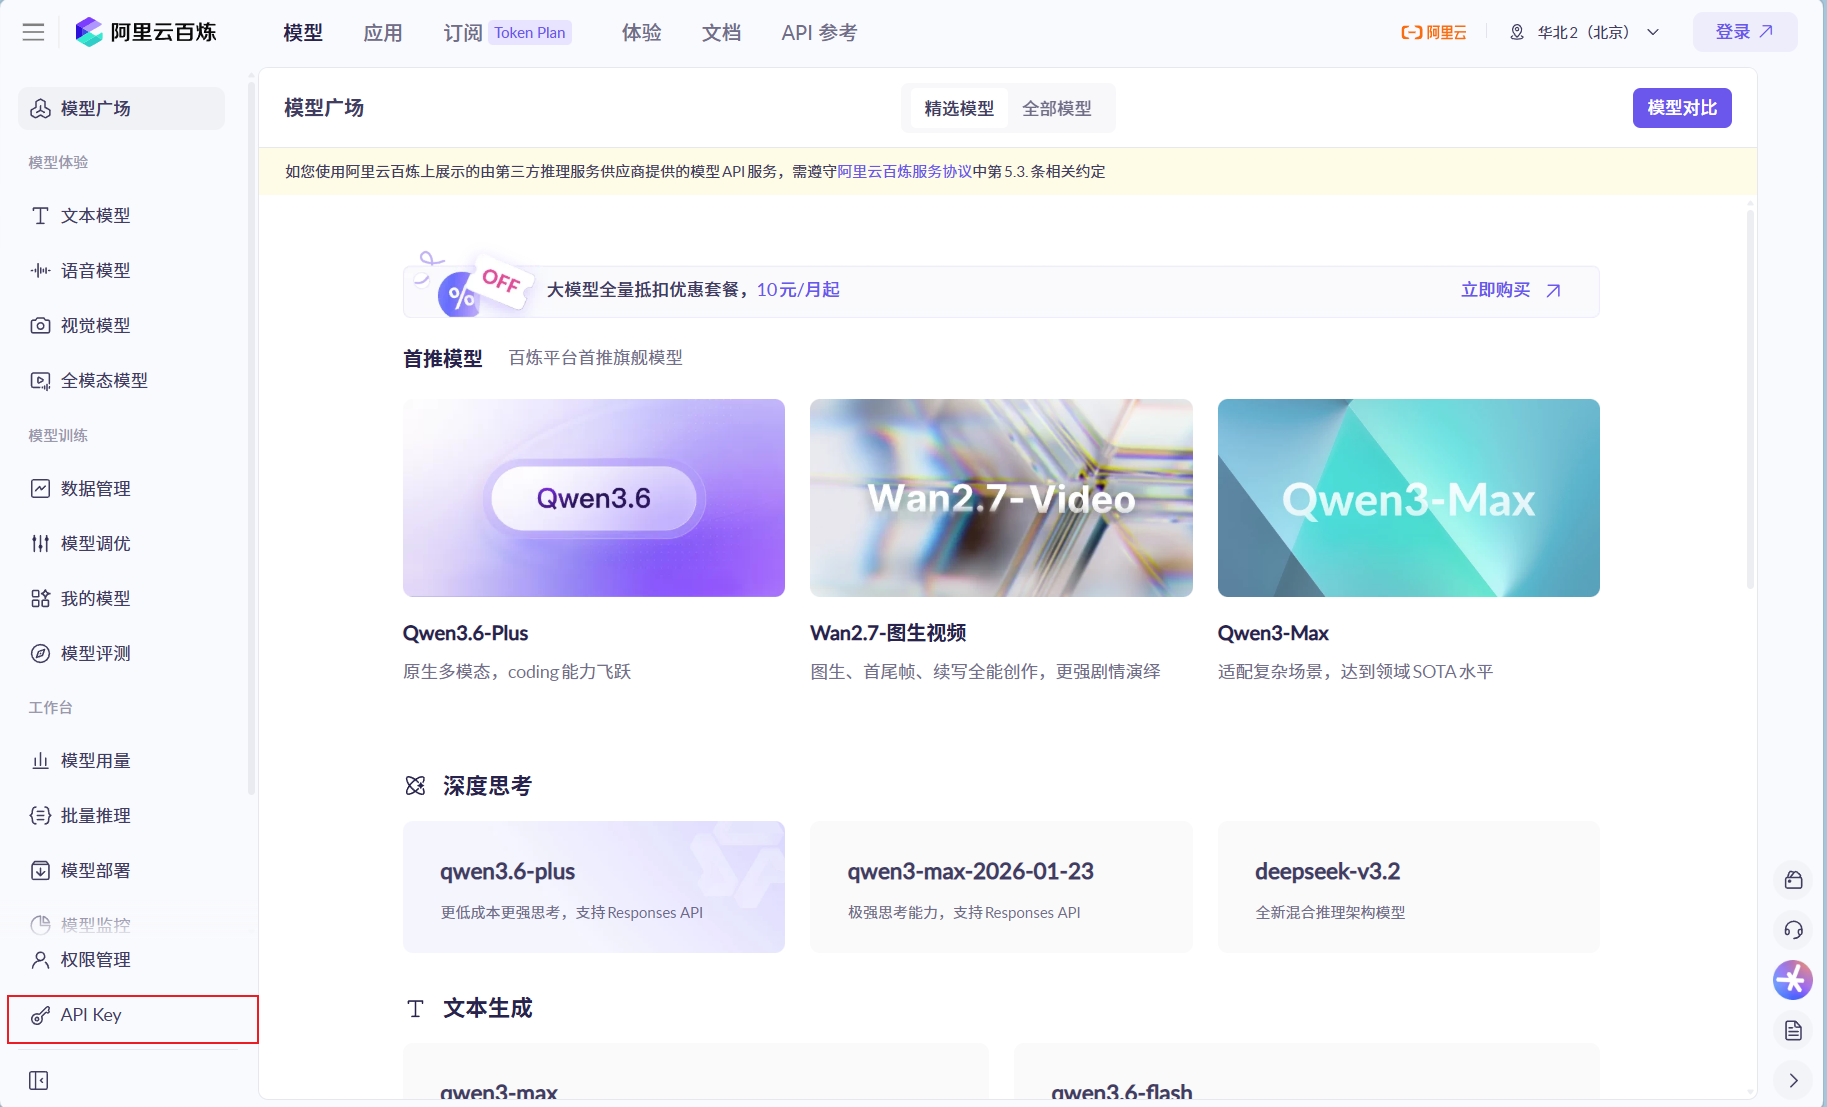Select 视觉模型 in the left sidebar

click(x=93, y=324)
